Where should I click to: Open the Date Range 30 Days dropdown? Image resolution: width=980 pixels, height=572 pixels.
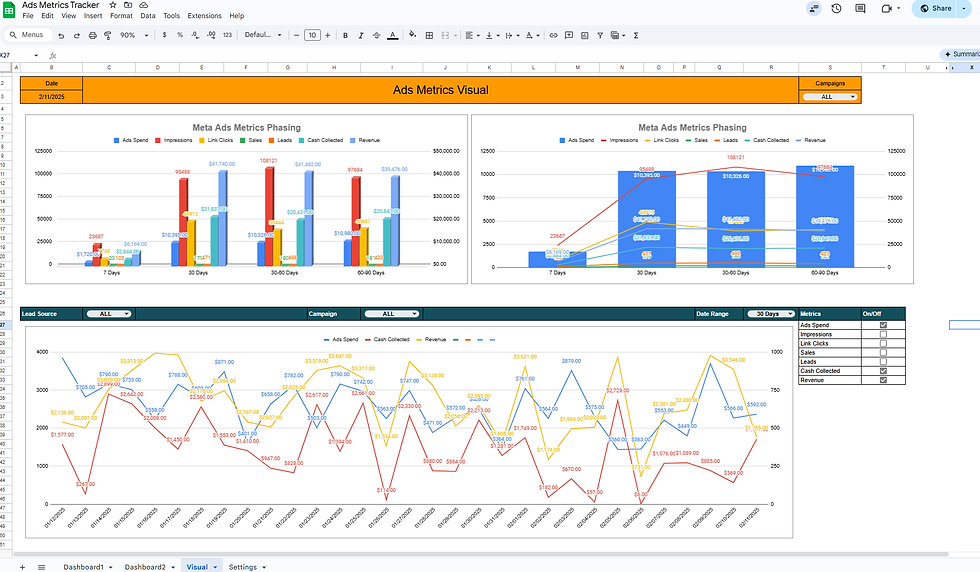click(771, 314)
